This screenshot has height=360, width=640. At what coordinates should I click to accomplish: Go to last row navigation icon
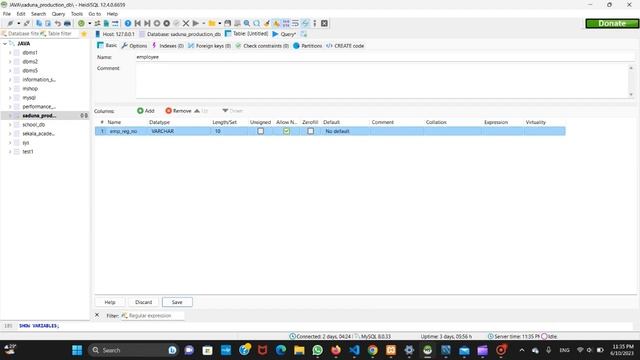pyautogui.click(x=147, y=24)
